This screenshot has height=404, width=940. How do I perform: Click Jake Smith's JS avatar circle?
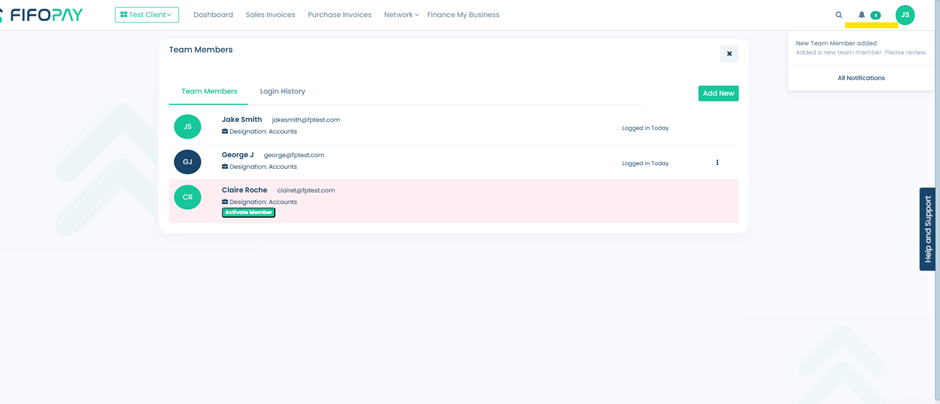click(x=187, y=127)
